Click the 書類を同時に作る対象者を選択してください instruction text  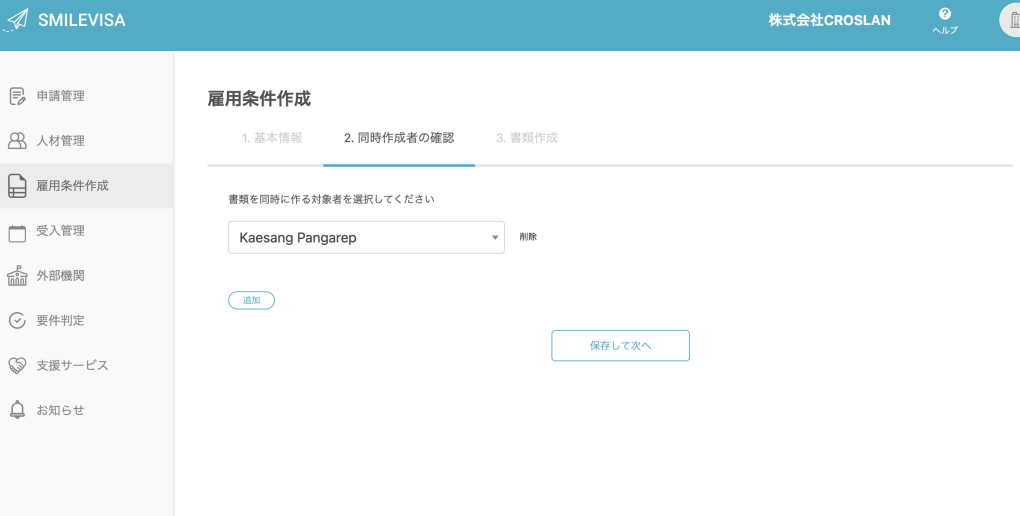[331, 199]
